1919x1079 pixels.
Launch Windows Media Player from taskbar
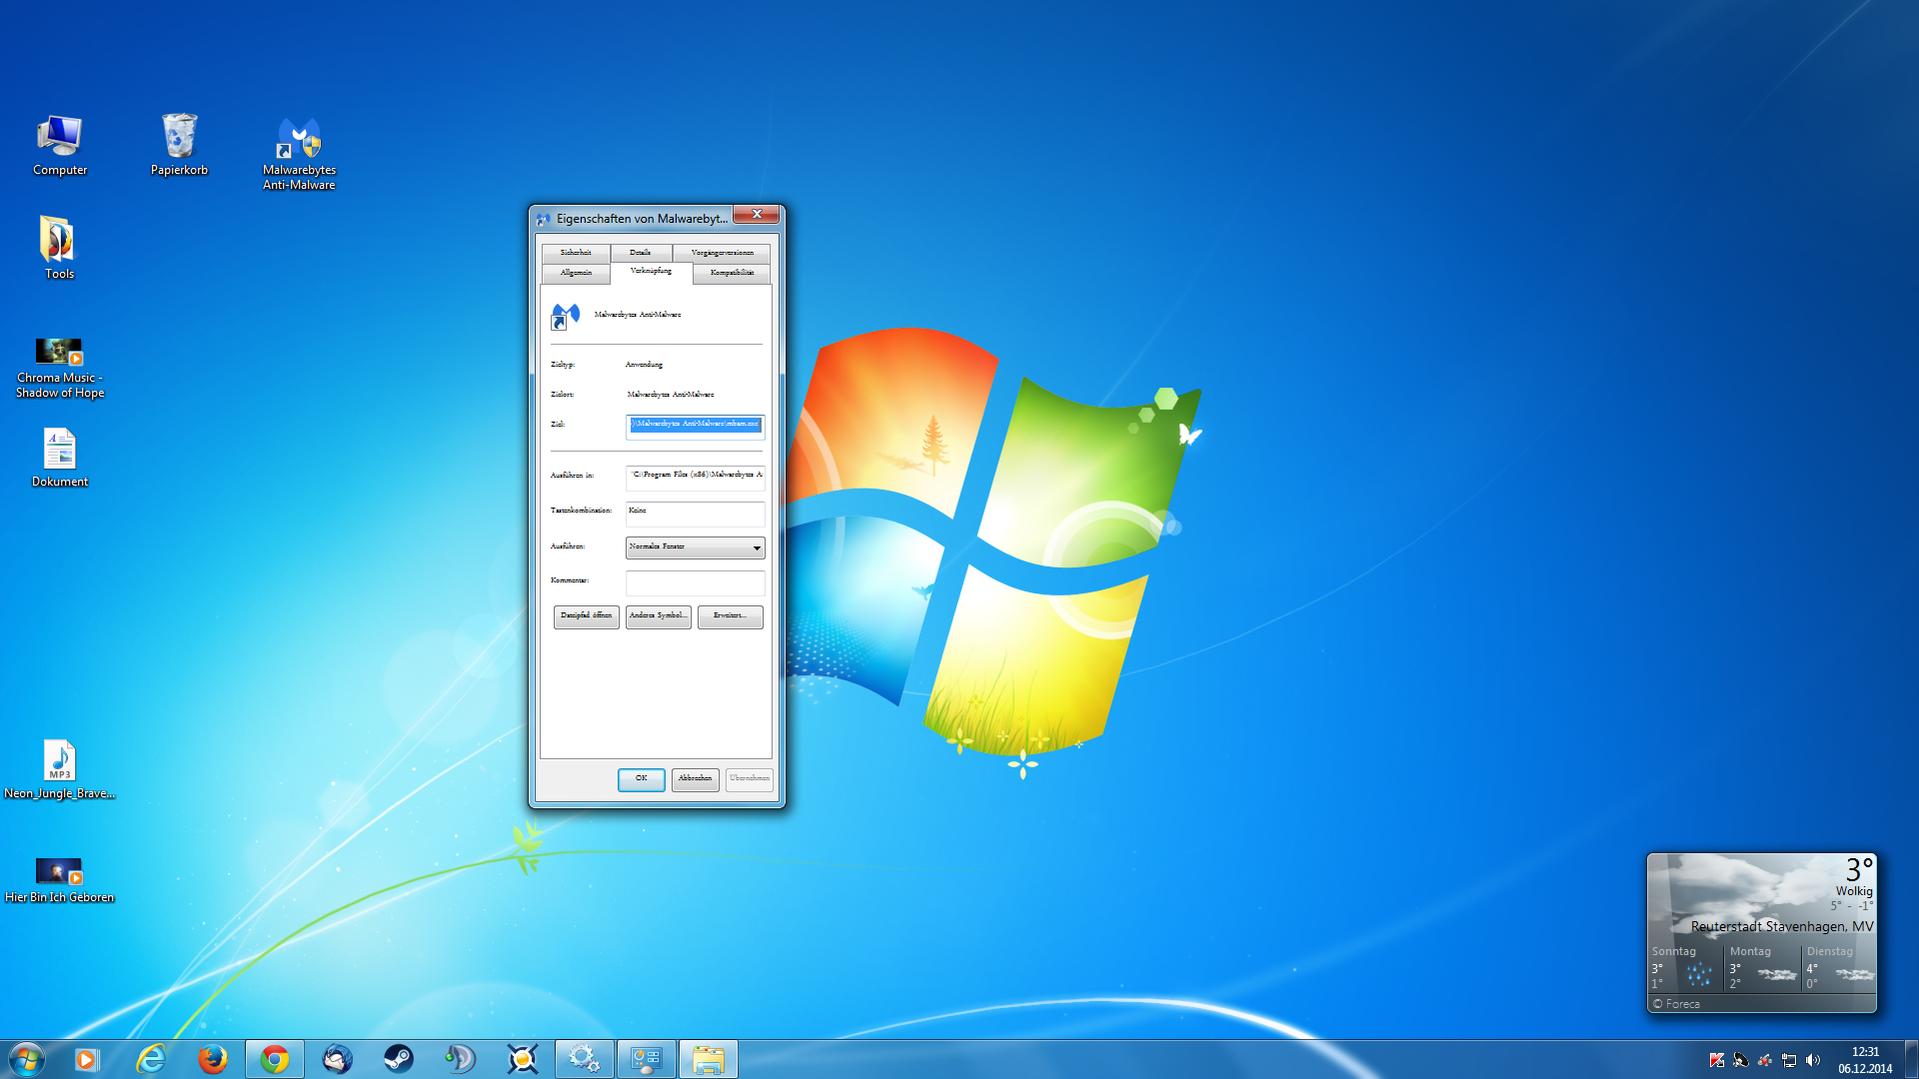(x=87, y=1059)
